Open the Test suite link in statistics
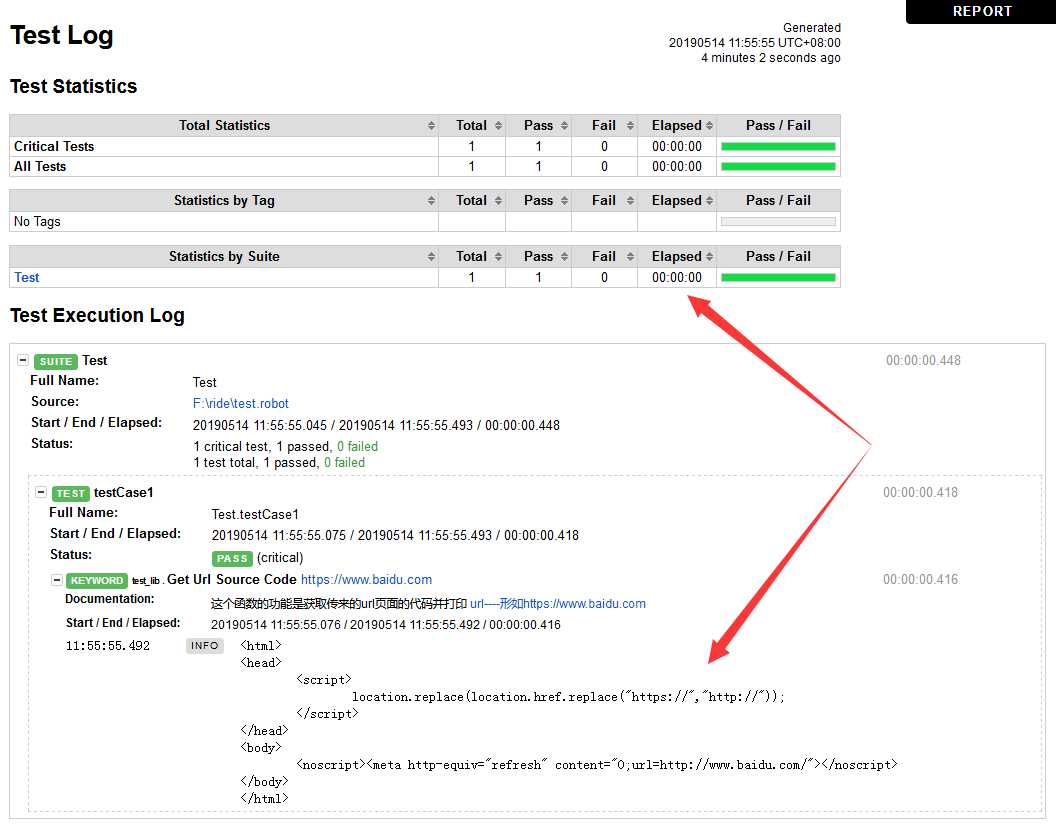The height and width of the screenshot is (826, 1056). (x=27, y=278)
